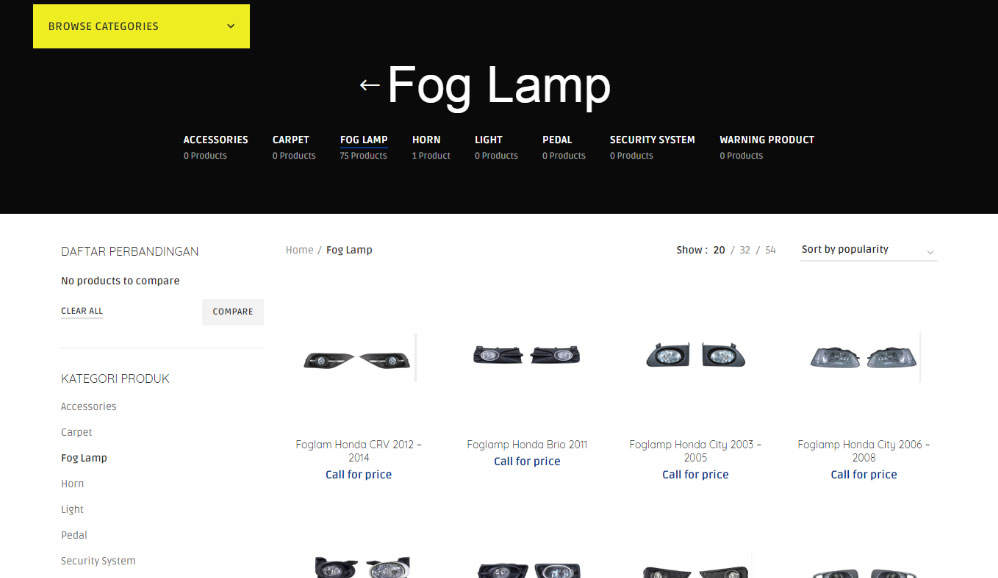Viewport: 998px width, 578px height.
Task: Show 54 products per page
Action: tap(770, 250)
